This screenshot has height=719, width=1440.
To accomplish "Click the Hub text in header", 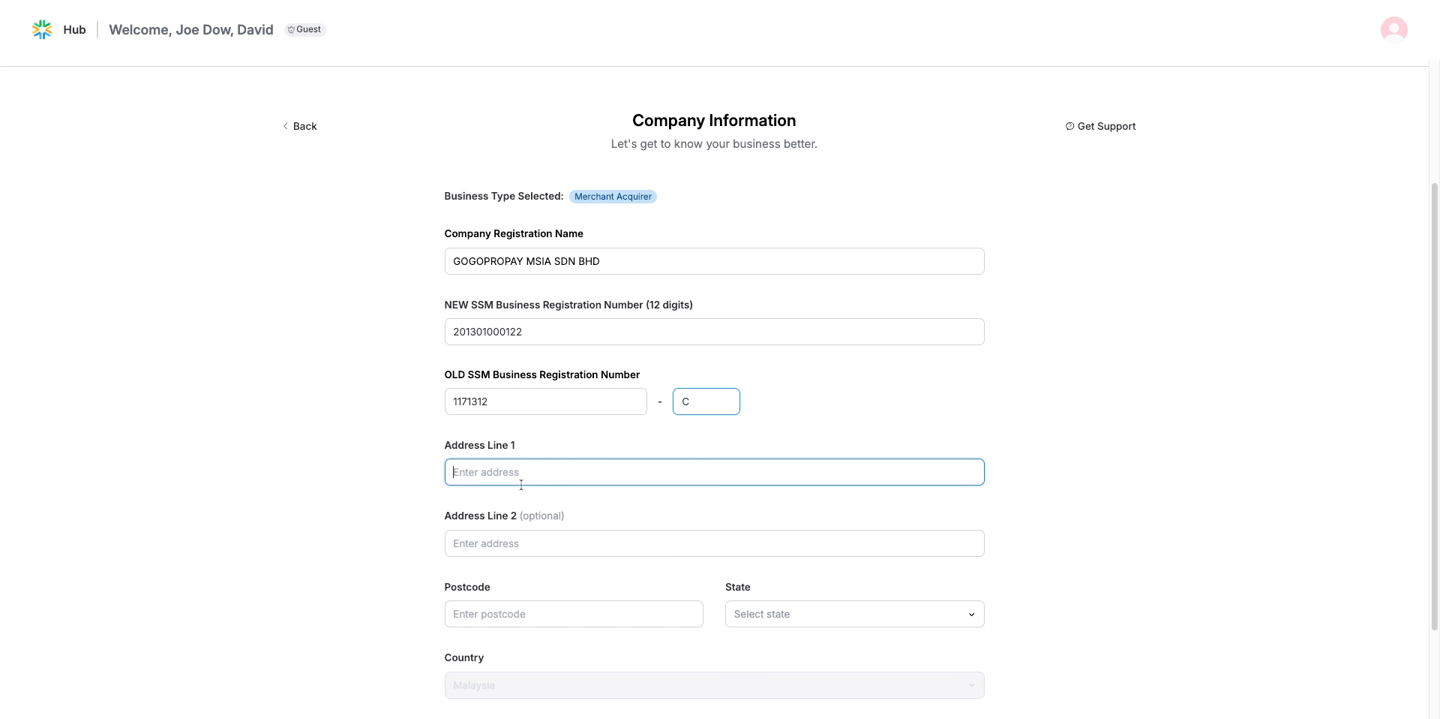I will tap(74, 30).
